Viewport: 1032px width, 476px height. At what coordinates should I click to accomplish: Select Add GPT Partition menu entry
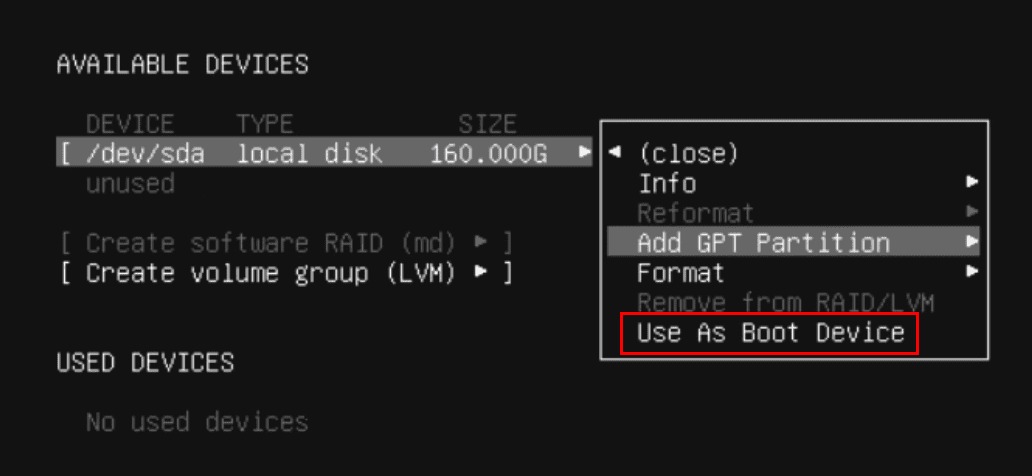pyautogui.click(x=763, y=243)
